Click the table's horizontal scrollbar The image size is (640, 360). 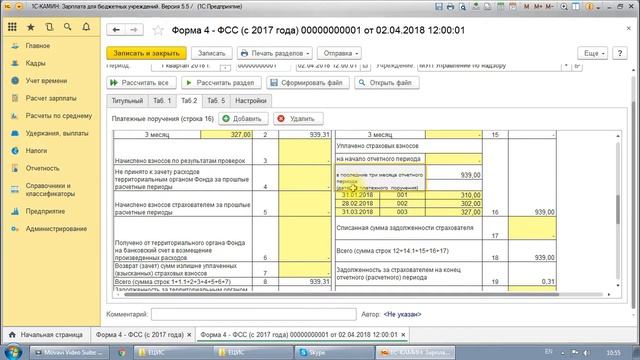pyautogui.click(x=341, y=294)
